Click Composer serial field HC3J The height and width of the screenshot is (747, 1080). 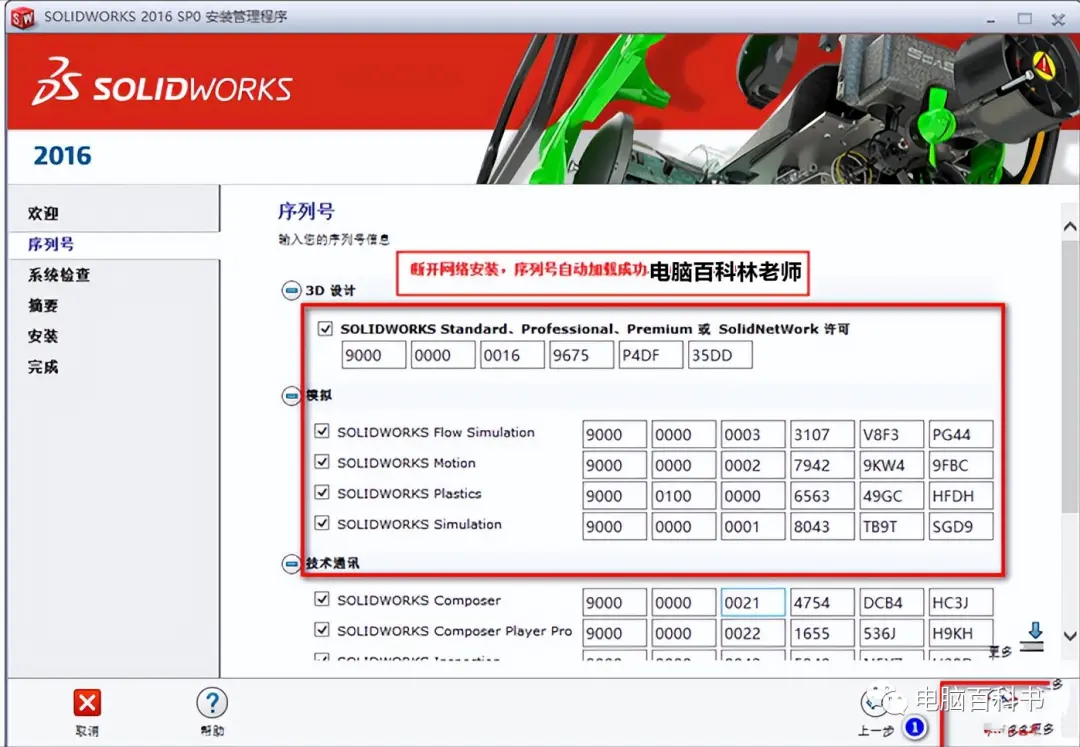click(961, 602)
